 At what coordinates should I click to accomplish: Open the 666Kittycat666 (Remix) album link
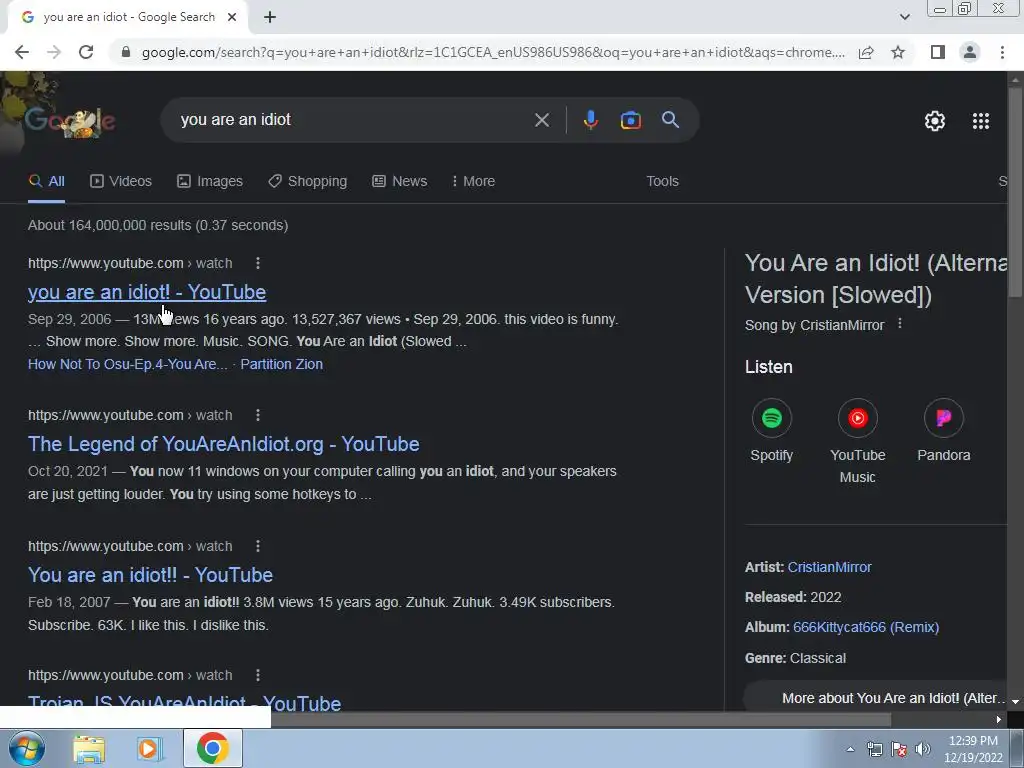tap(866, 627)
